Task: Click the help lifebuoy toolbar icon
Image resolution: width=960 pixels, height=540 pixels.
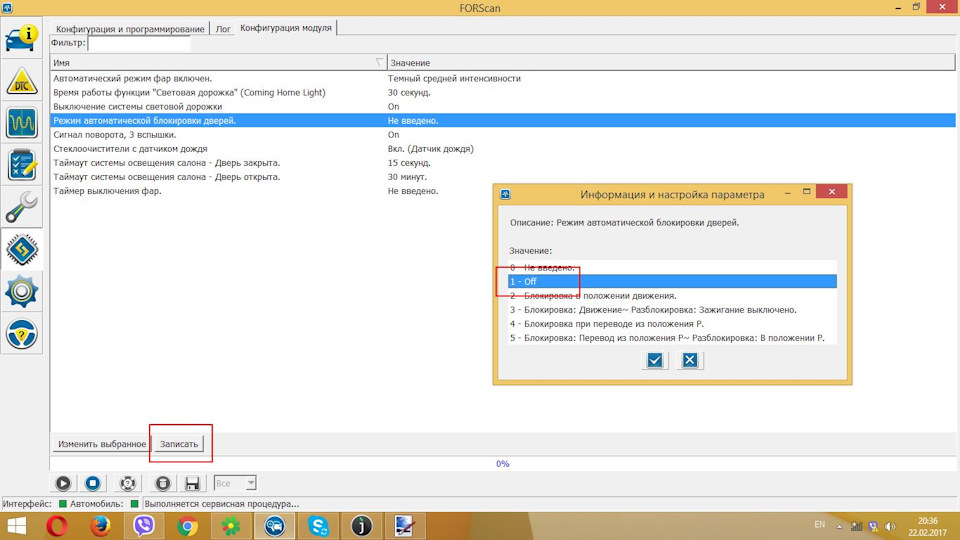Action: 127,483
